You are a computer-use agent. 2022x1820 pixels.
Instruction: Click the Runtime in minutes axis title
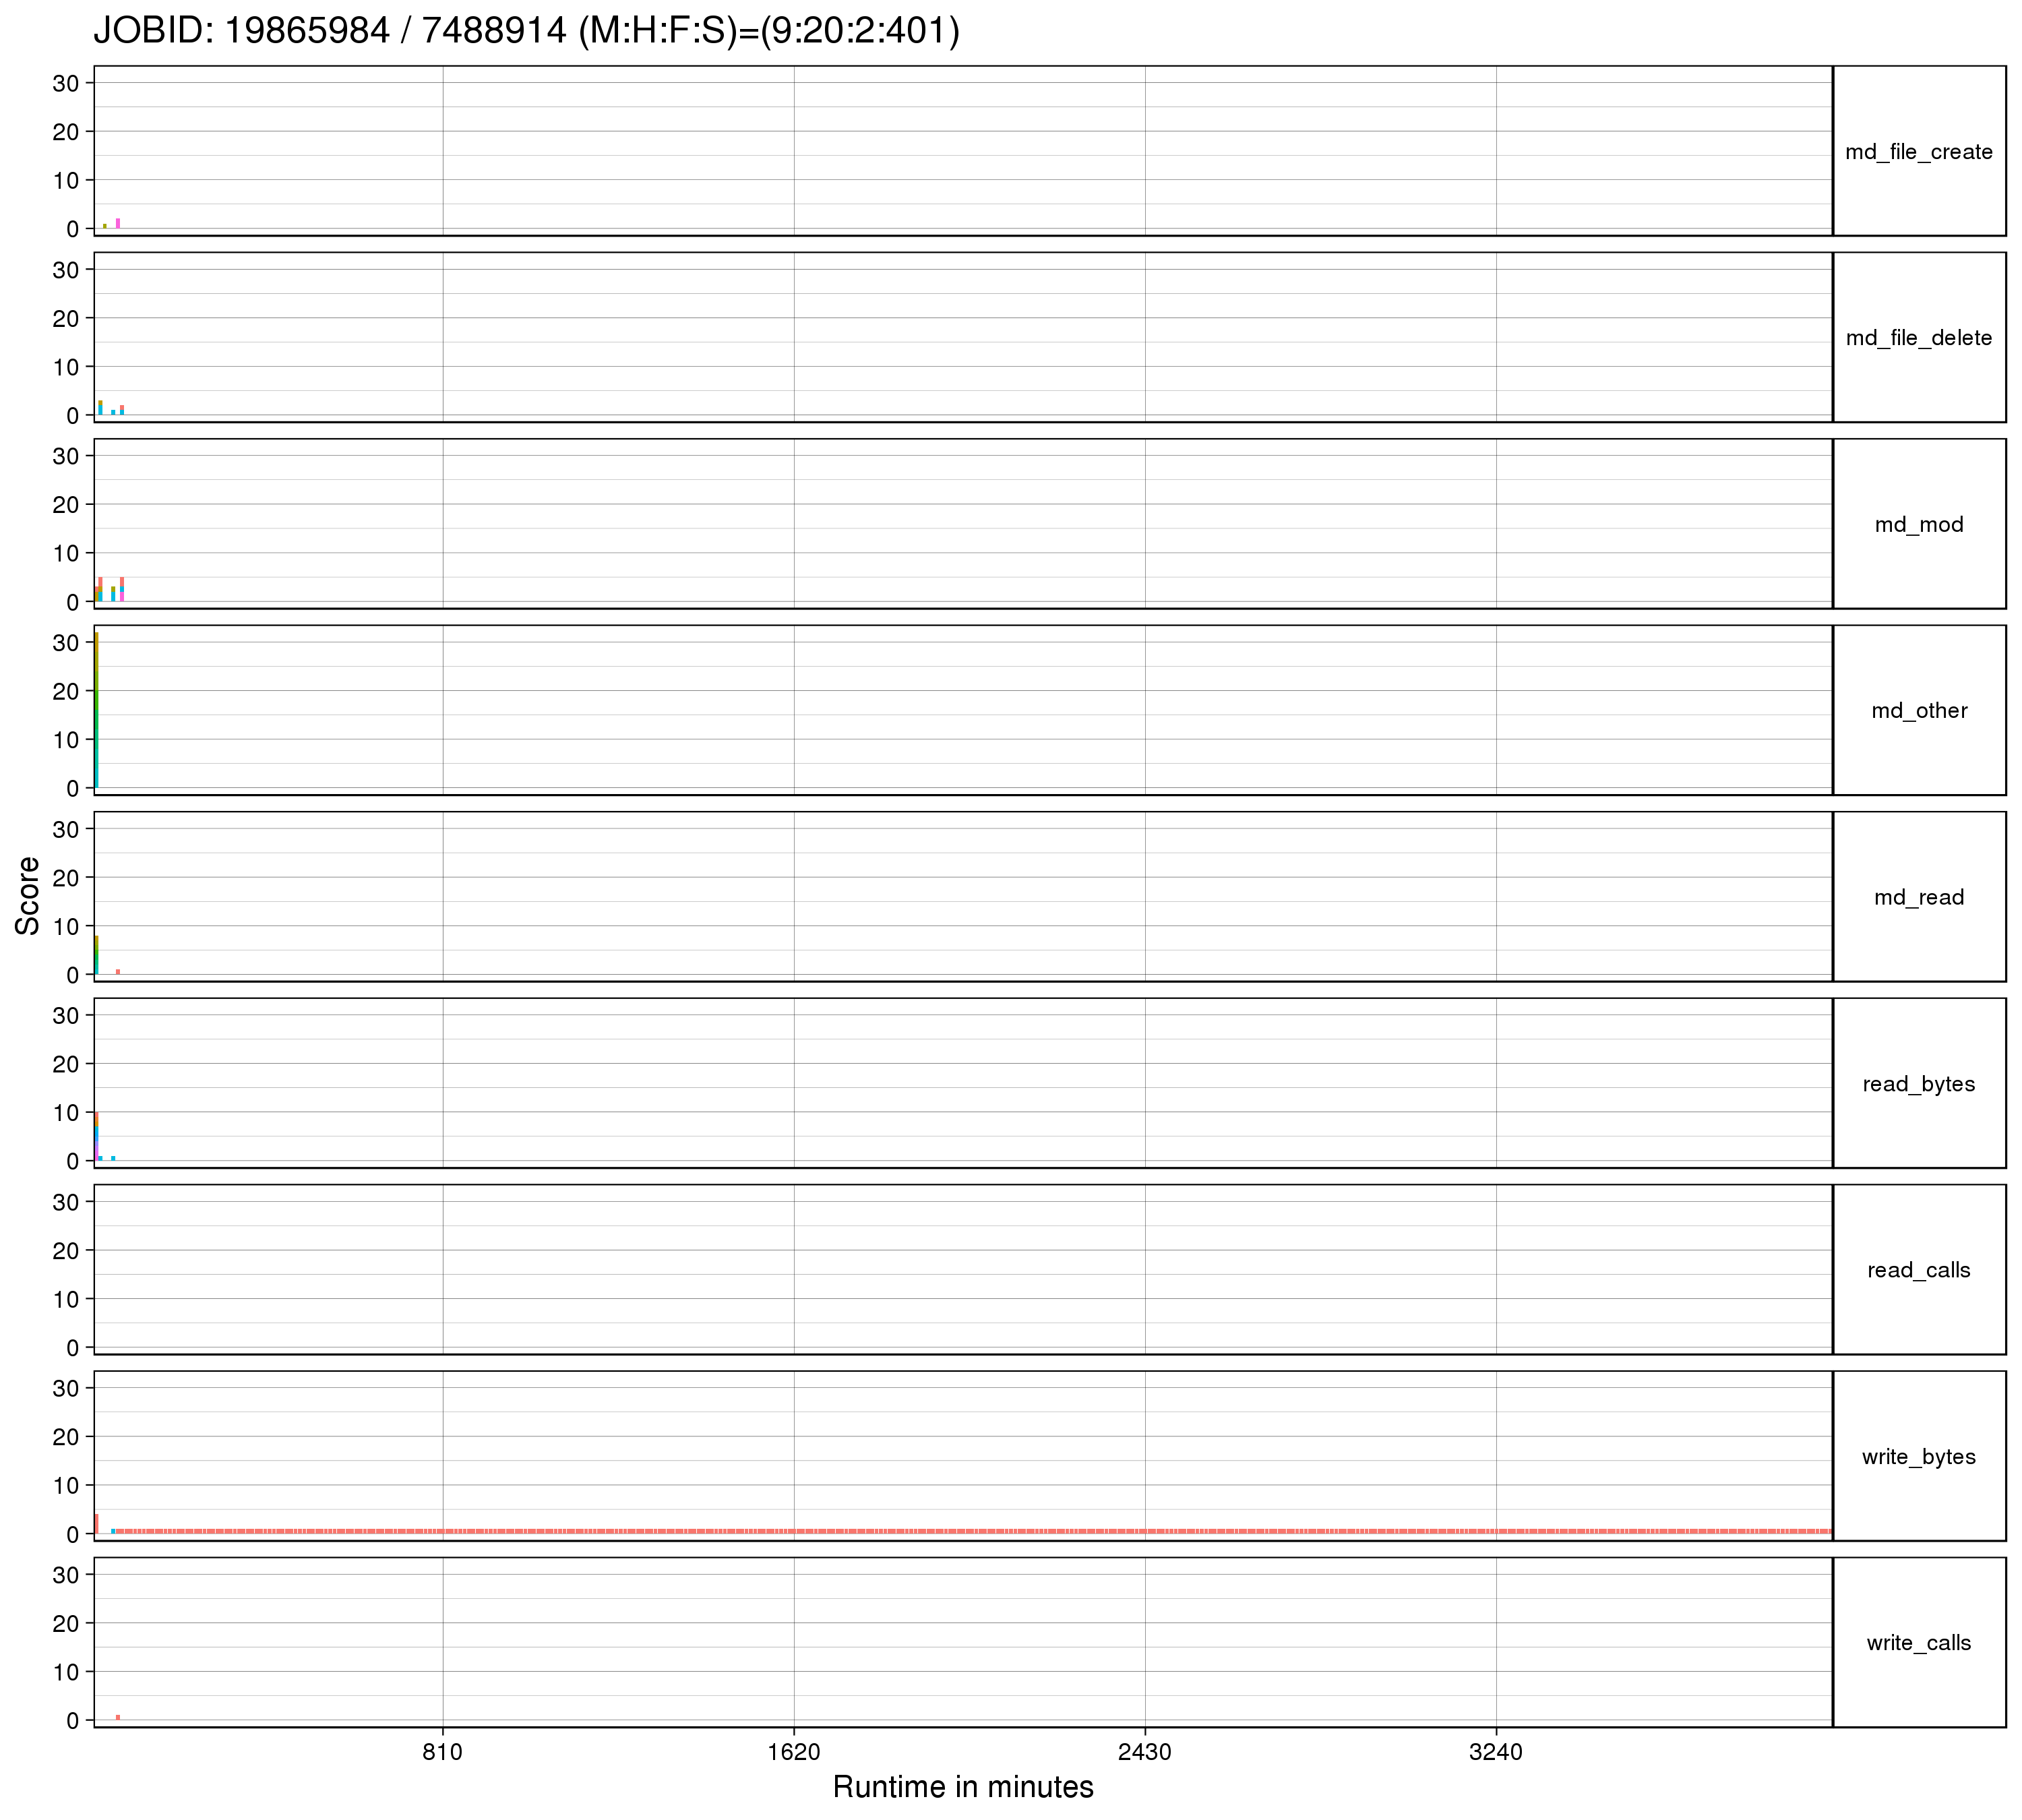[962, 1787]
